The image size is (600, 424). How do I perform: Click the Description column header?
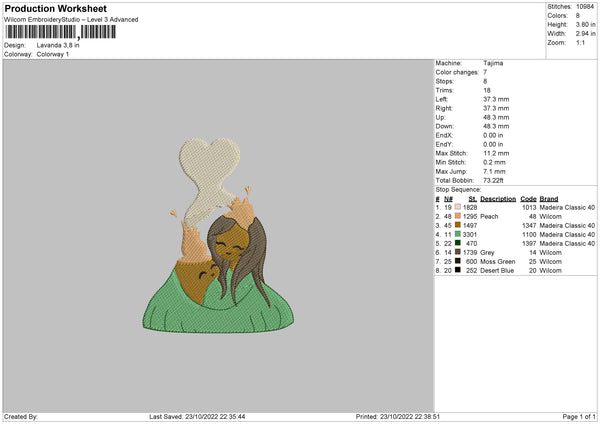click(x=500, y=198)
